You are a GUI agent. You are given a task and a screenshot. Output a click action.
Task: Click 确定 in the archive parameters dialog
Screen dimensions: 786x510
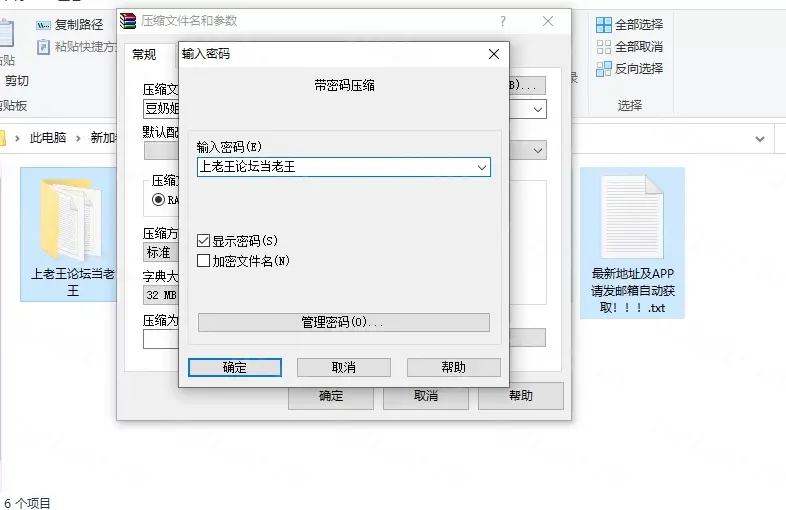coord(331,396)
